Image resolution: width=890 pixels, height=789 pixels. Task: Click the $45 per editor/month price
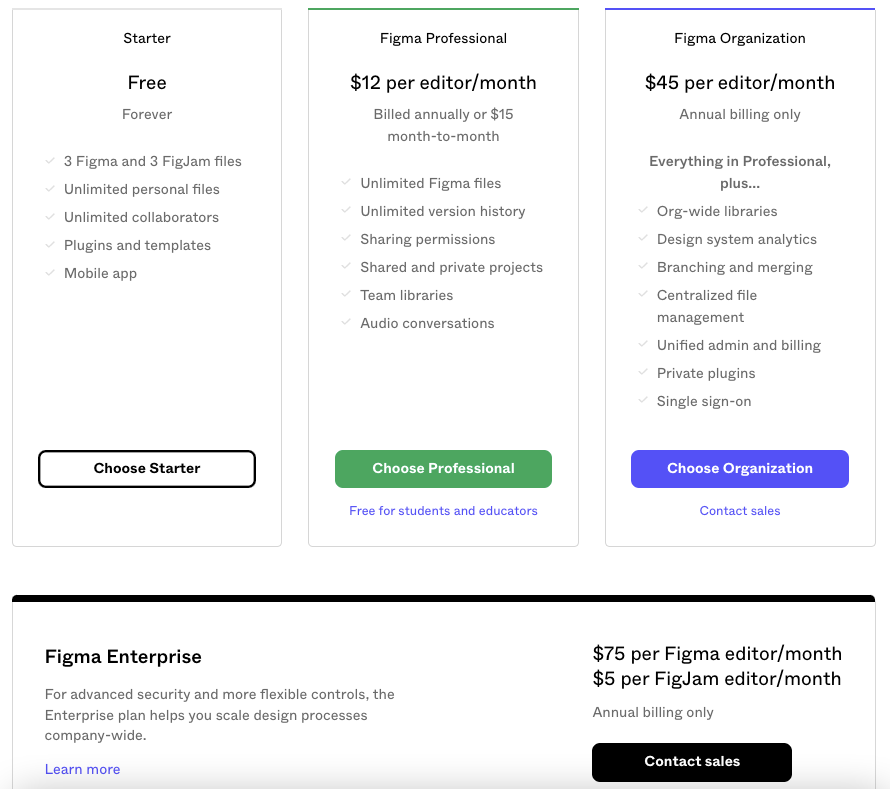click(x=739, y=83)
